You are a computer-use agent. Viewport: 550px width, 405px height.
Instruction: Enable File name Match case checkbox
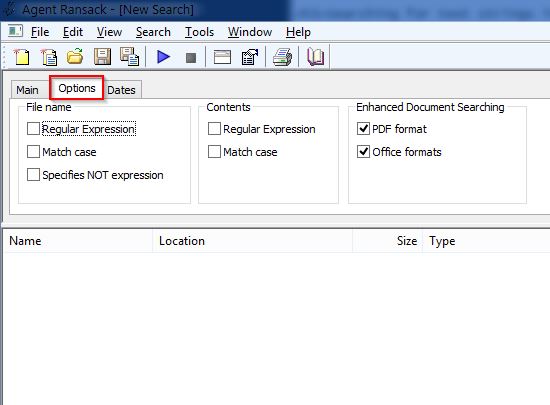point(33,152)
